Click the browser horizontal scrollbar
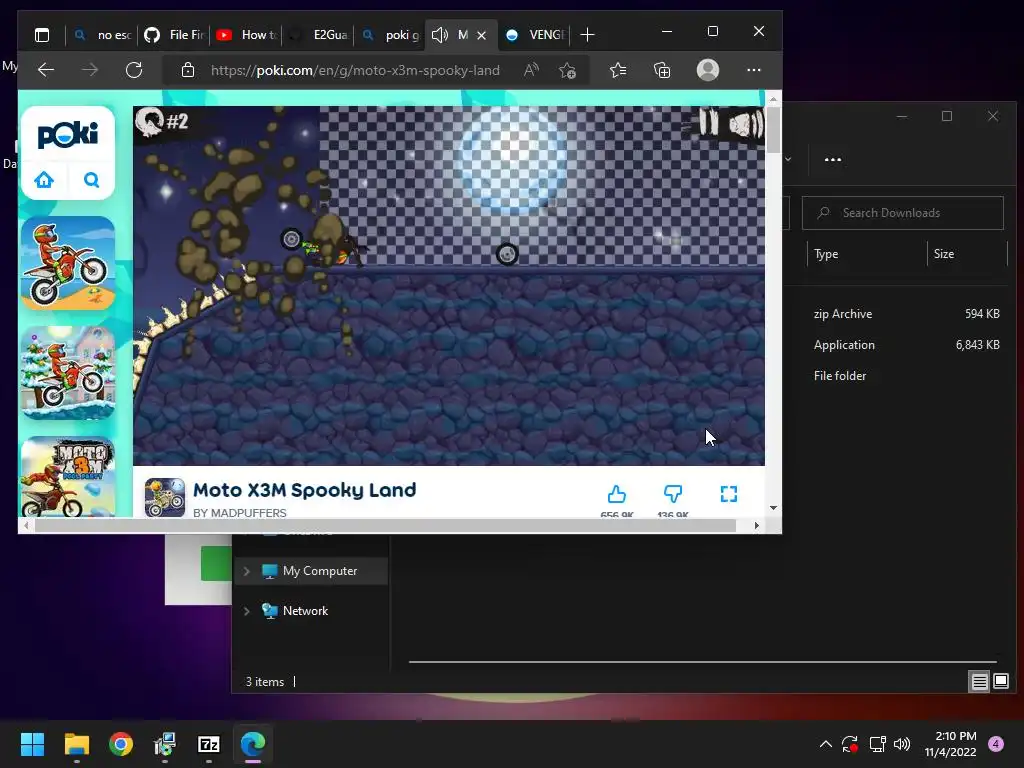This screenshot has width=1024, height=768. click(x=385, y=525)
